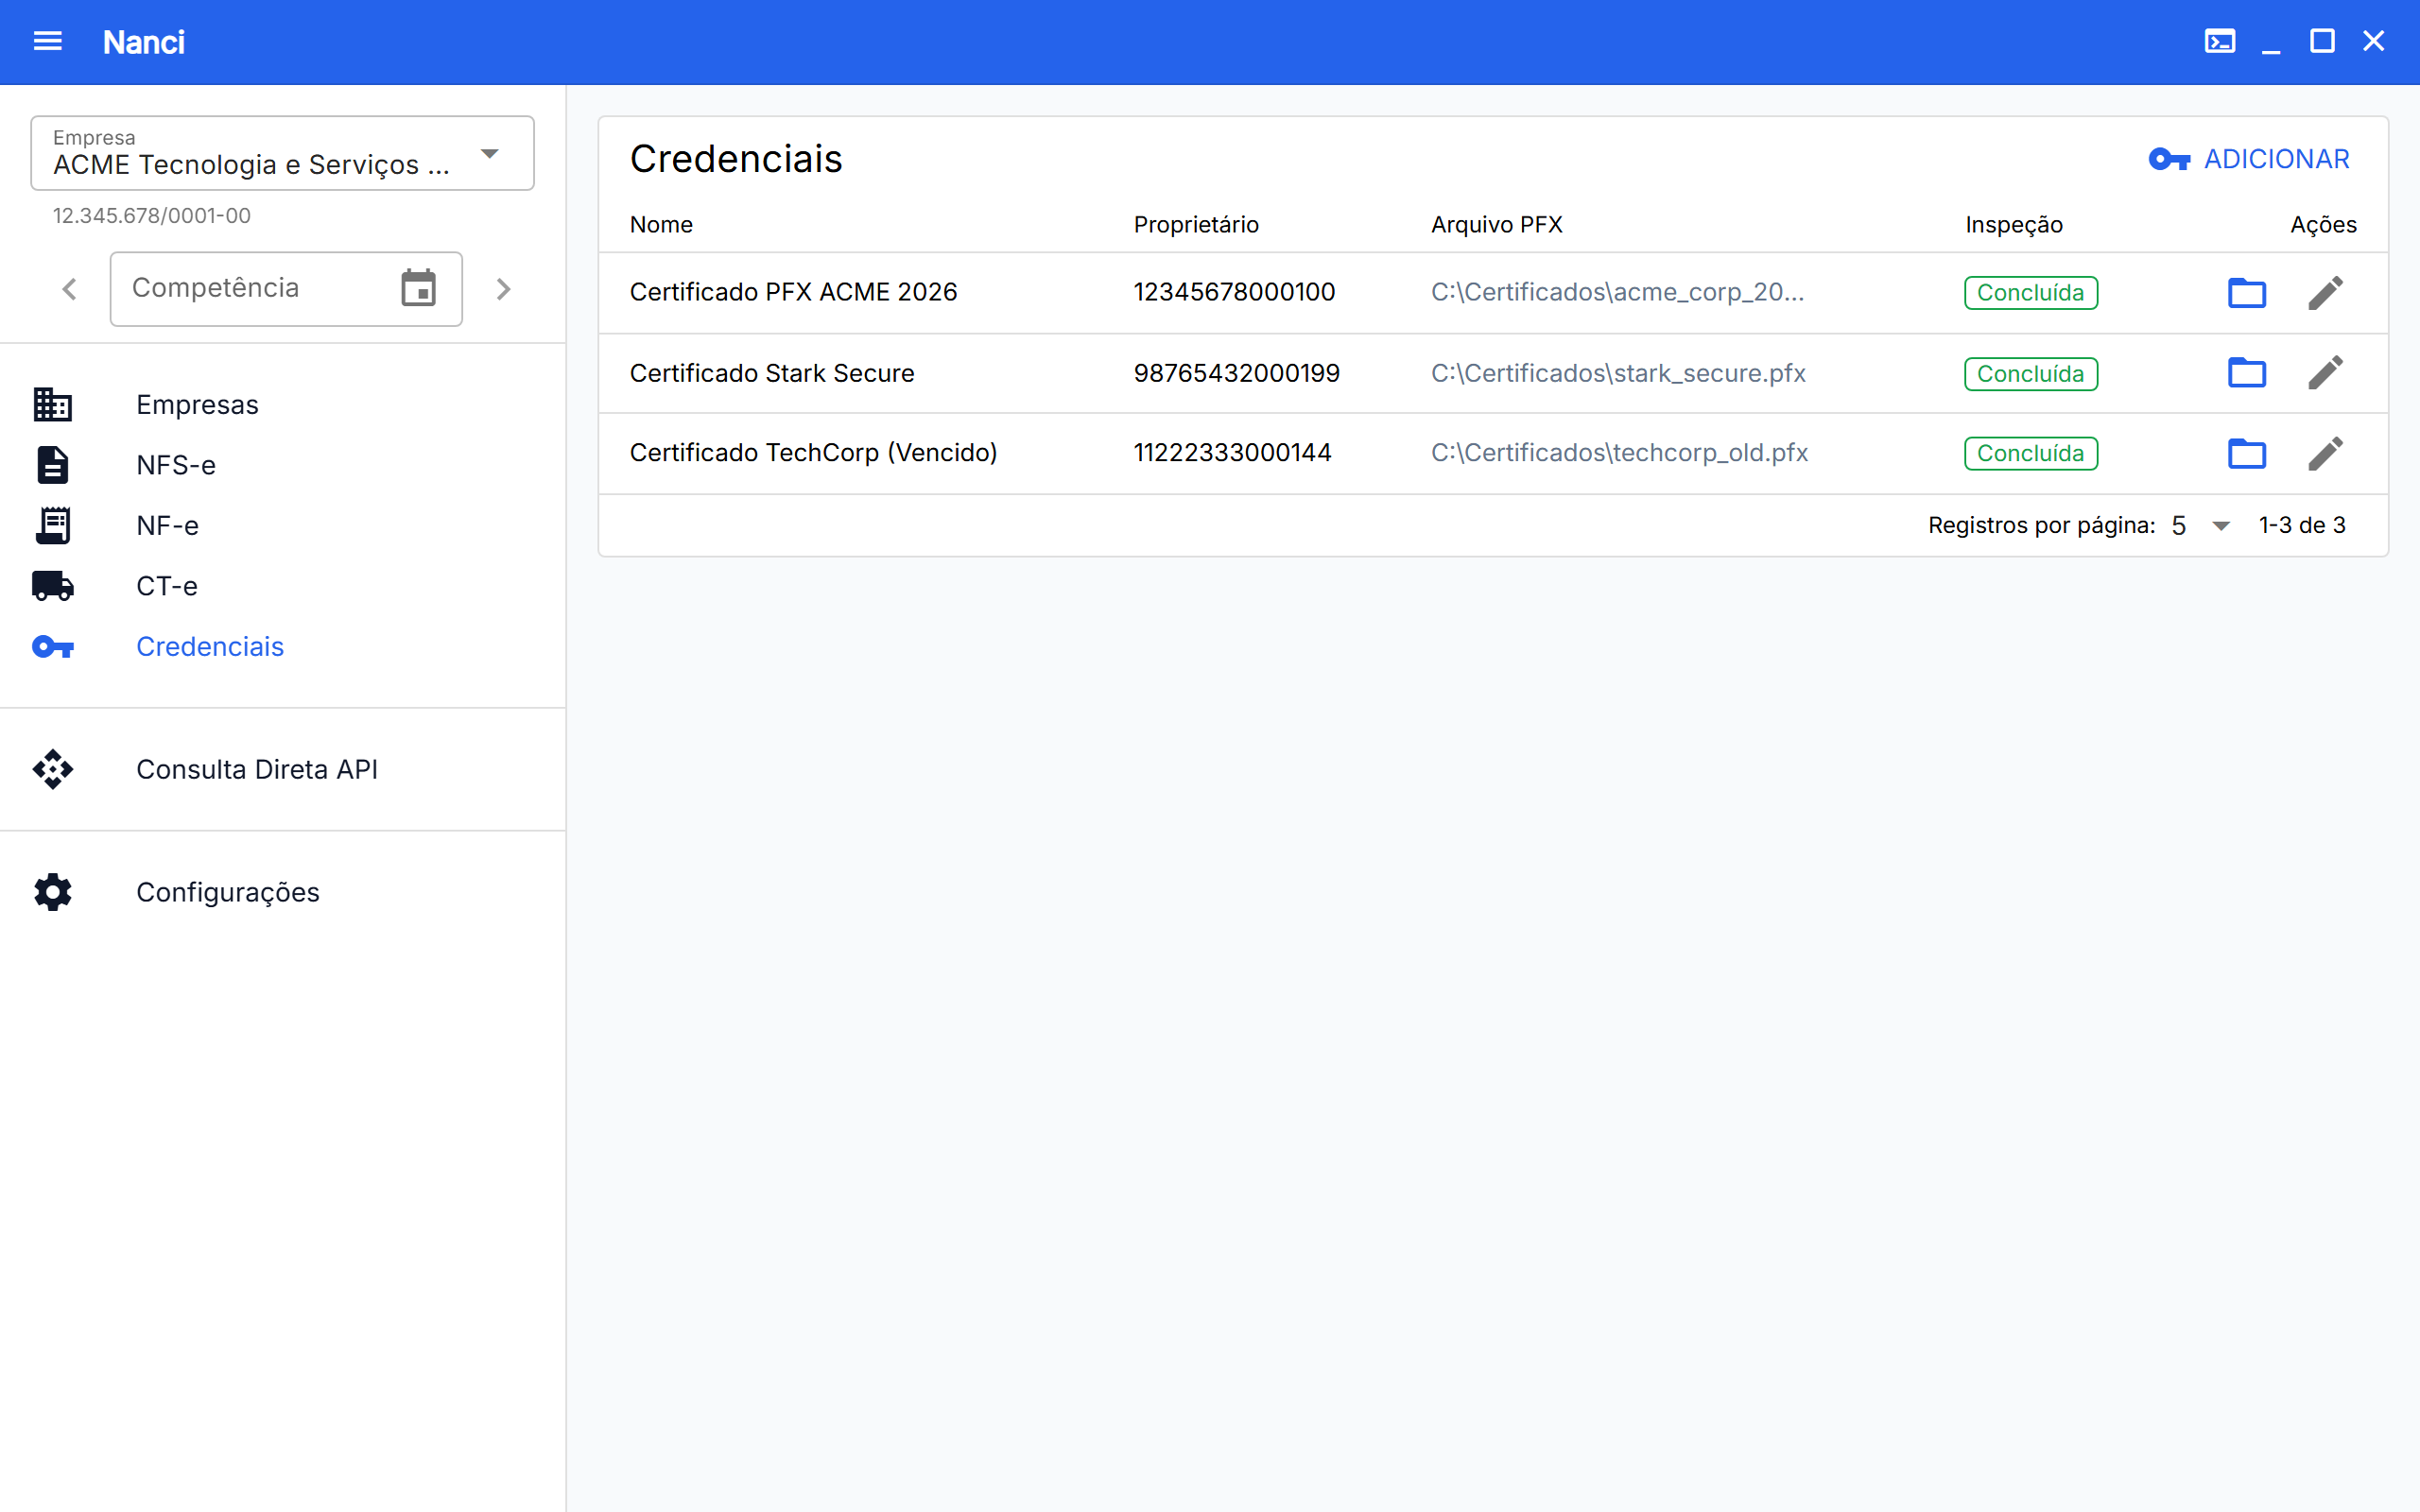Open the hamburger menu icon
This screenshot has height=1512, width=2420.
coord(48,41)
